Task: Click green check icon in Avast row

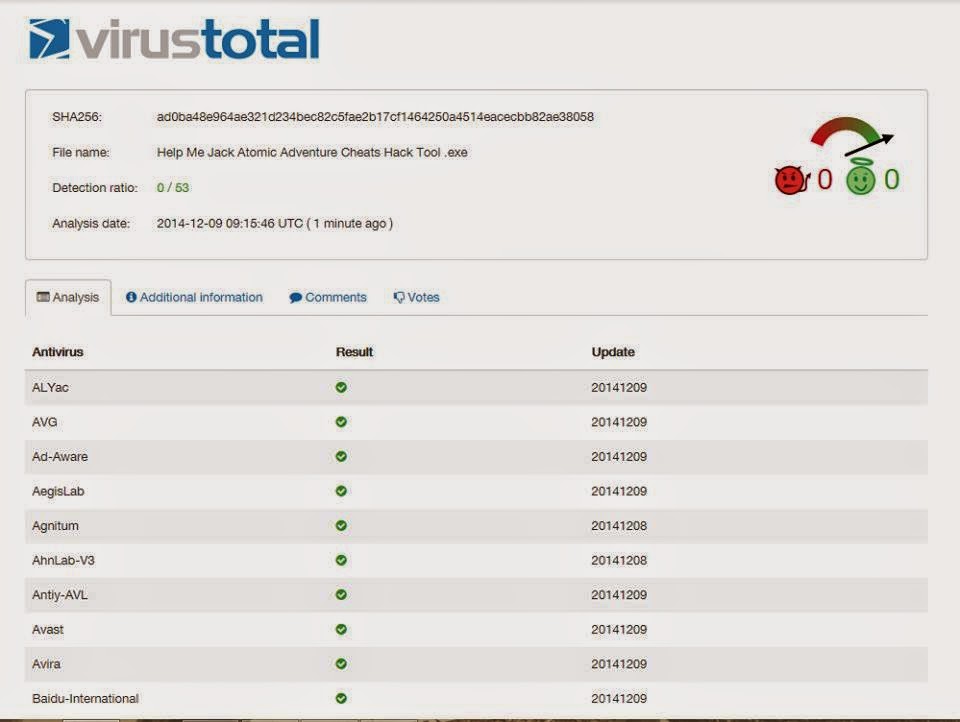Action: click(341, 630)
